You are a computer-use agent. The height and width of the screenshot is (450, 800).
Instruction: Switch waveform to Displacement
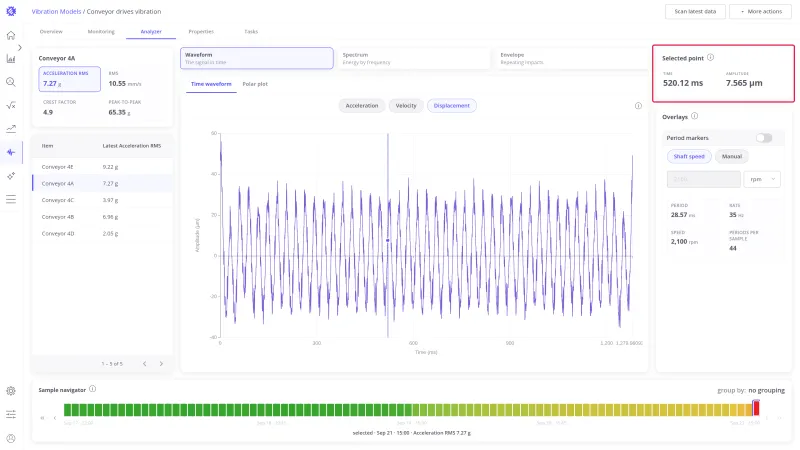click(452, 106)
